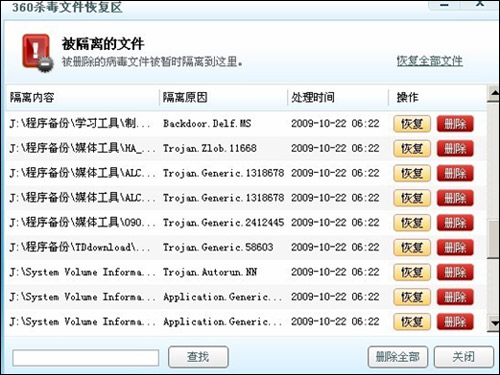Select the Trojan.Zlob.11668 reason cell
Image resolution: width=500 pixels, height=375 pixels.
210,148
